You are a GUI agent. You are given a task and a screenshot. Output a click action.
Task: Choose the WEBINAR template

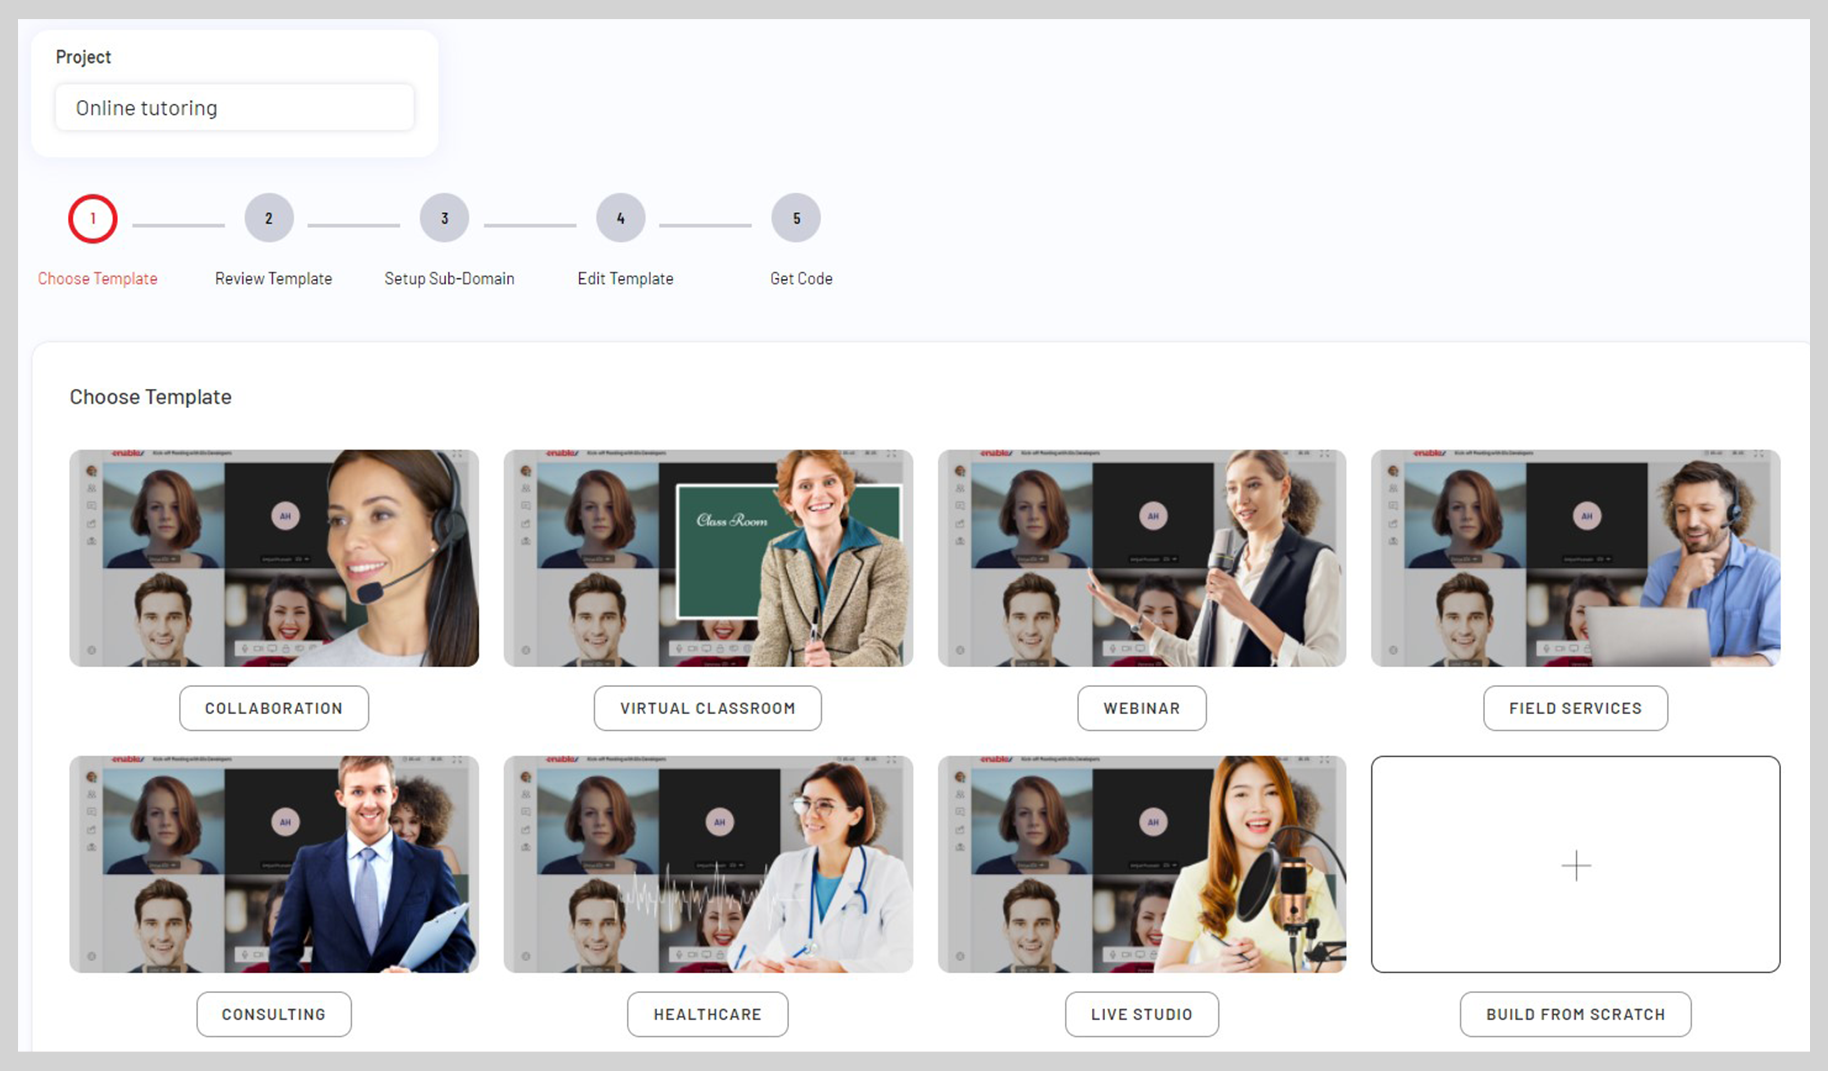1141,708
